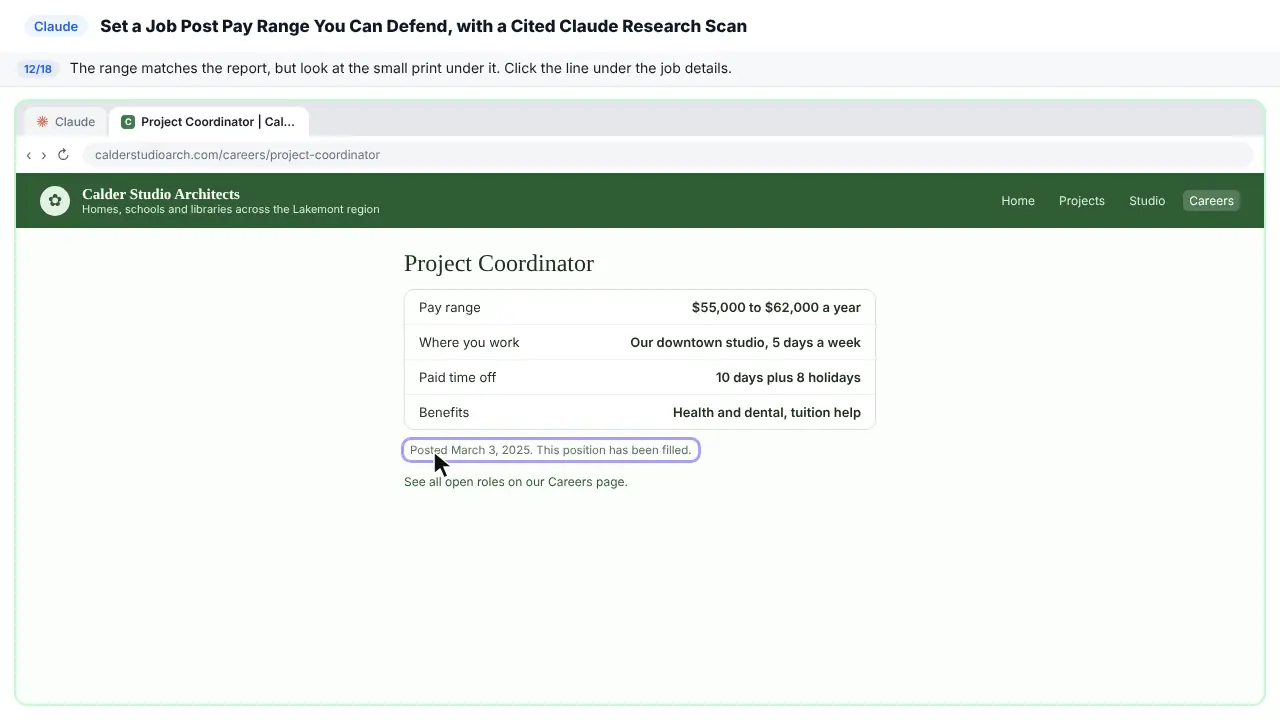Click the Homes, schools and libraries tagline
The width and height of the screenshot is (1280, 720).
pyautogui.click(x=231, y=210)
